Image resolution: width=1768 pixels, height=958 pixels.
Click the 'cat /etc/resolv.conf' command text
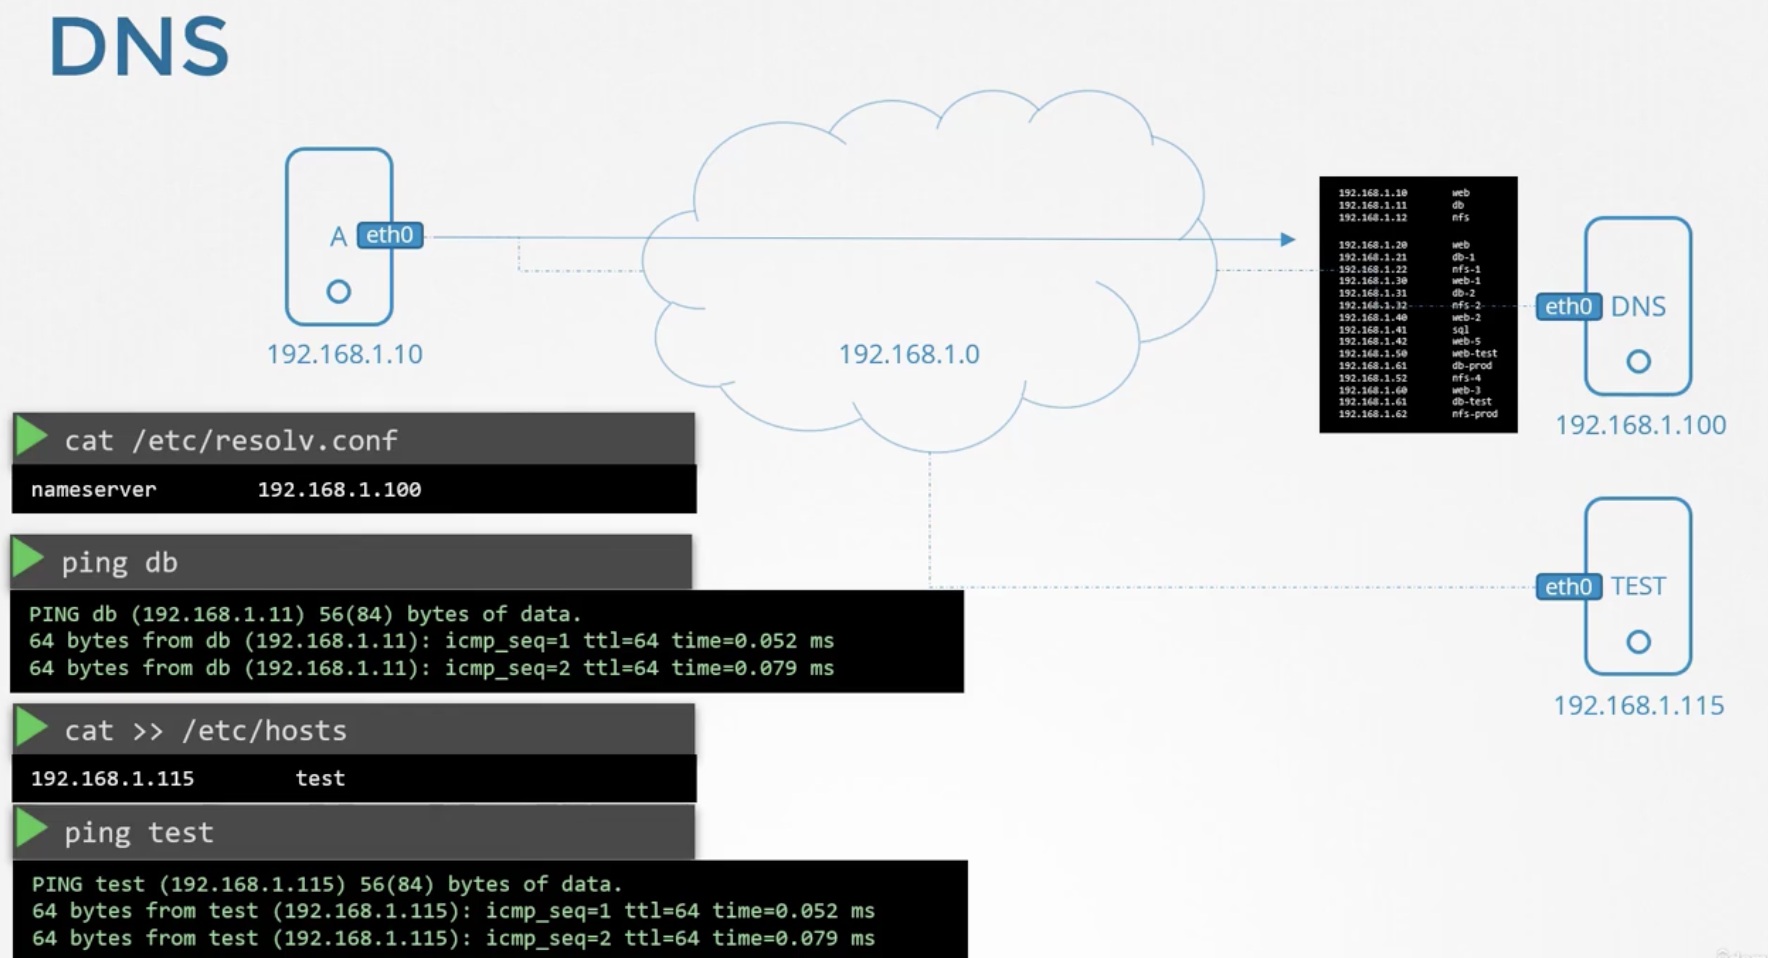pos(231,441)
